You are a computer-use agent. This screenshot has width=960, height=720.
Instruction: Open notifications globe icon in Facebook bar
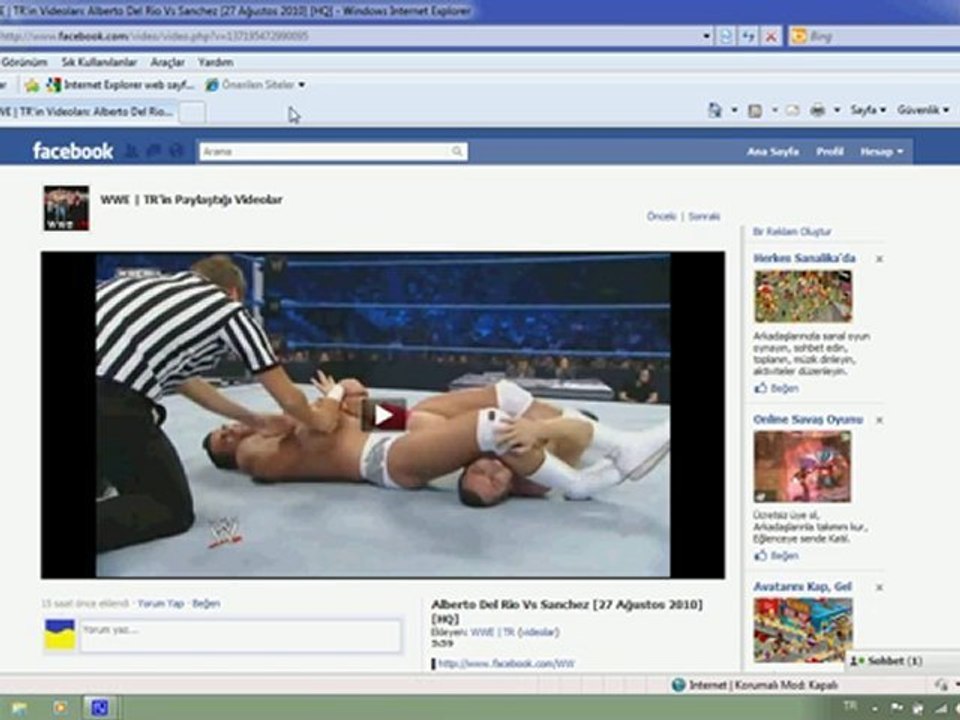[x=176, y=151]
